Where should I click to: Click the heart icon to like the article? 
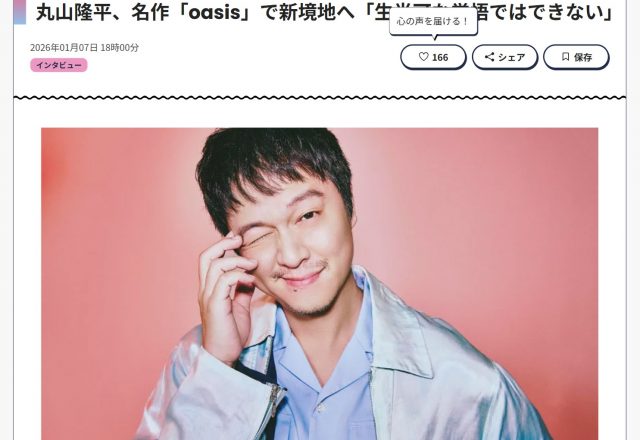tap(424, 57)
